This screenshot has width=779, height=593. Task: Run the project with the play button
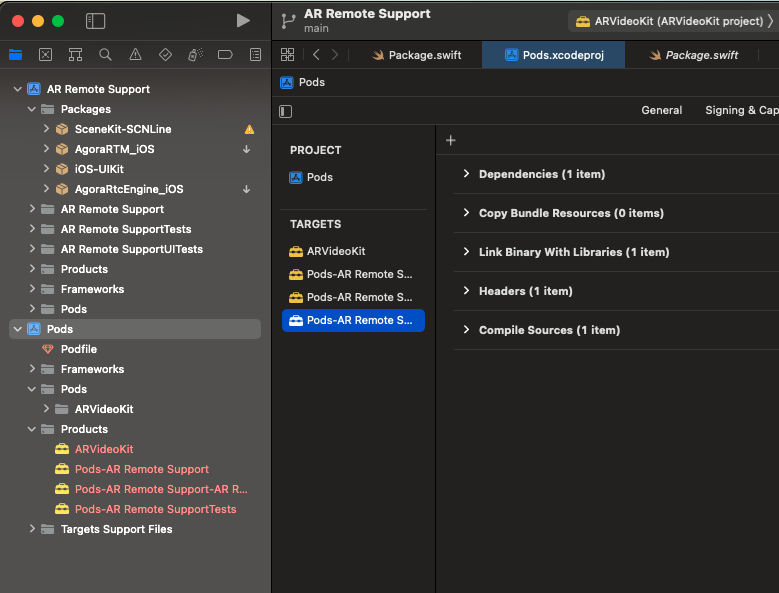tap(242, 21)
